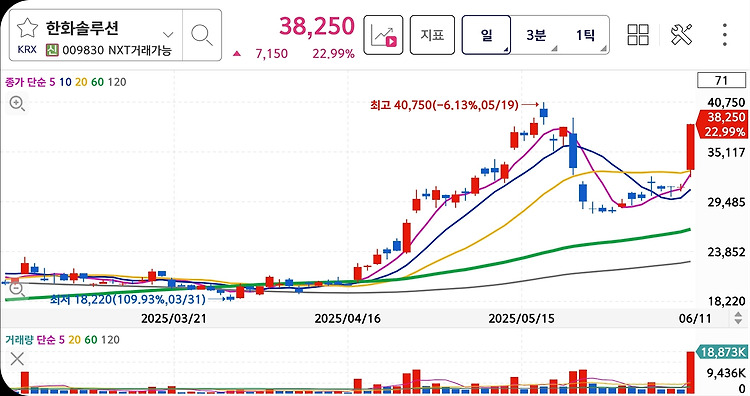Select the 일 daily chart period

(x=486, y=35)
